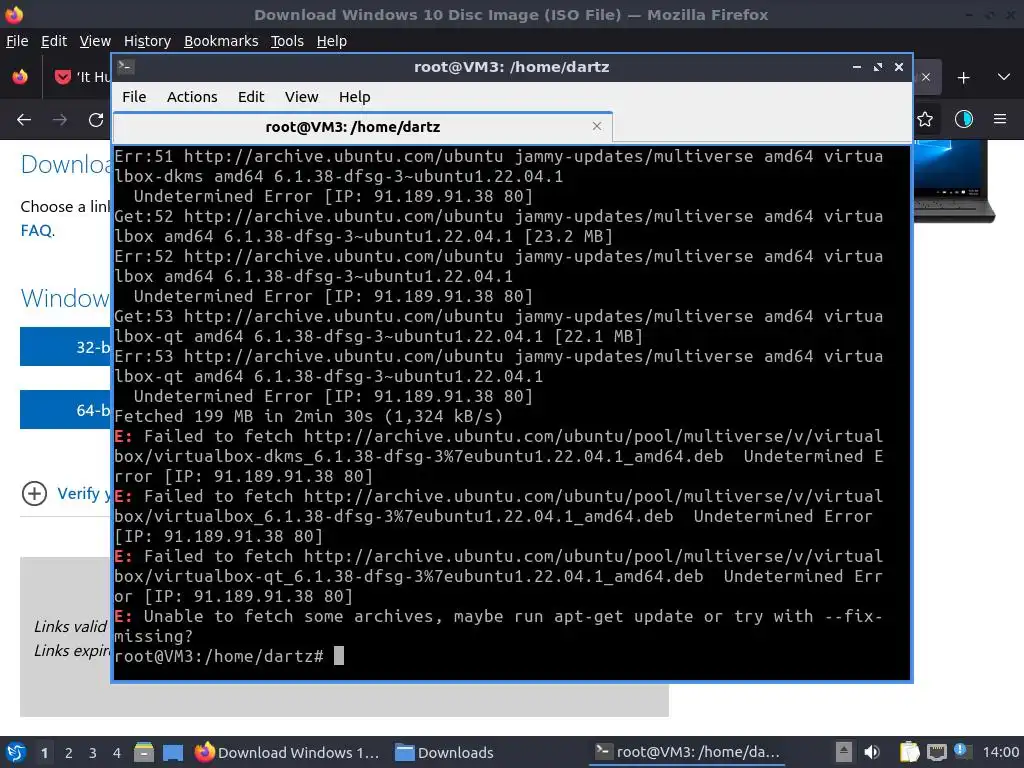Viewport: 1024px width, 768px height.
Task: Select the Pocket 'It Hu...' browser tab
Action: (x=82, y=77)
